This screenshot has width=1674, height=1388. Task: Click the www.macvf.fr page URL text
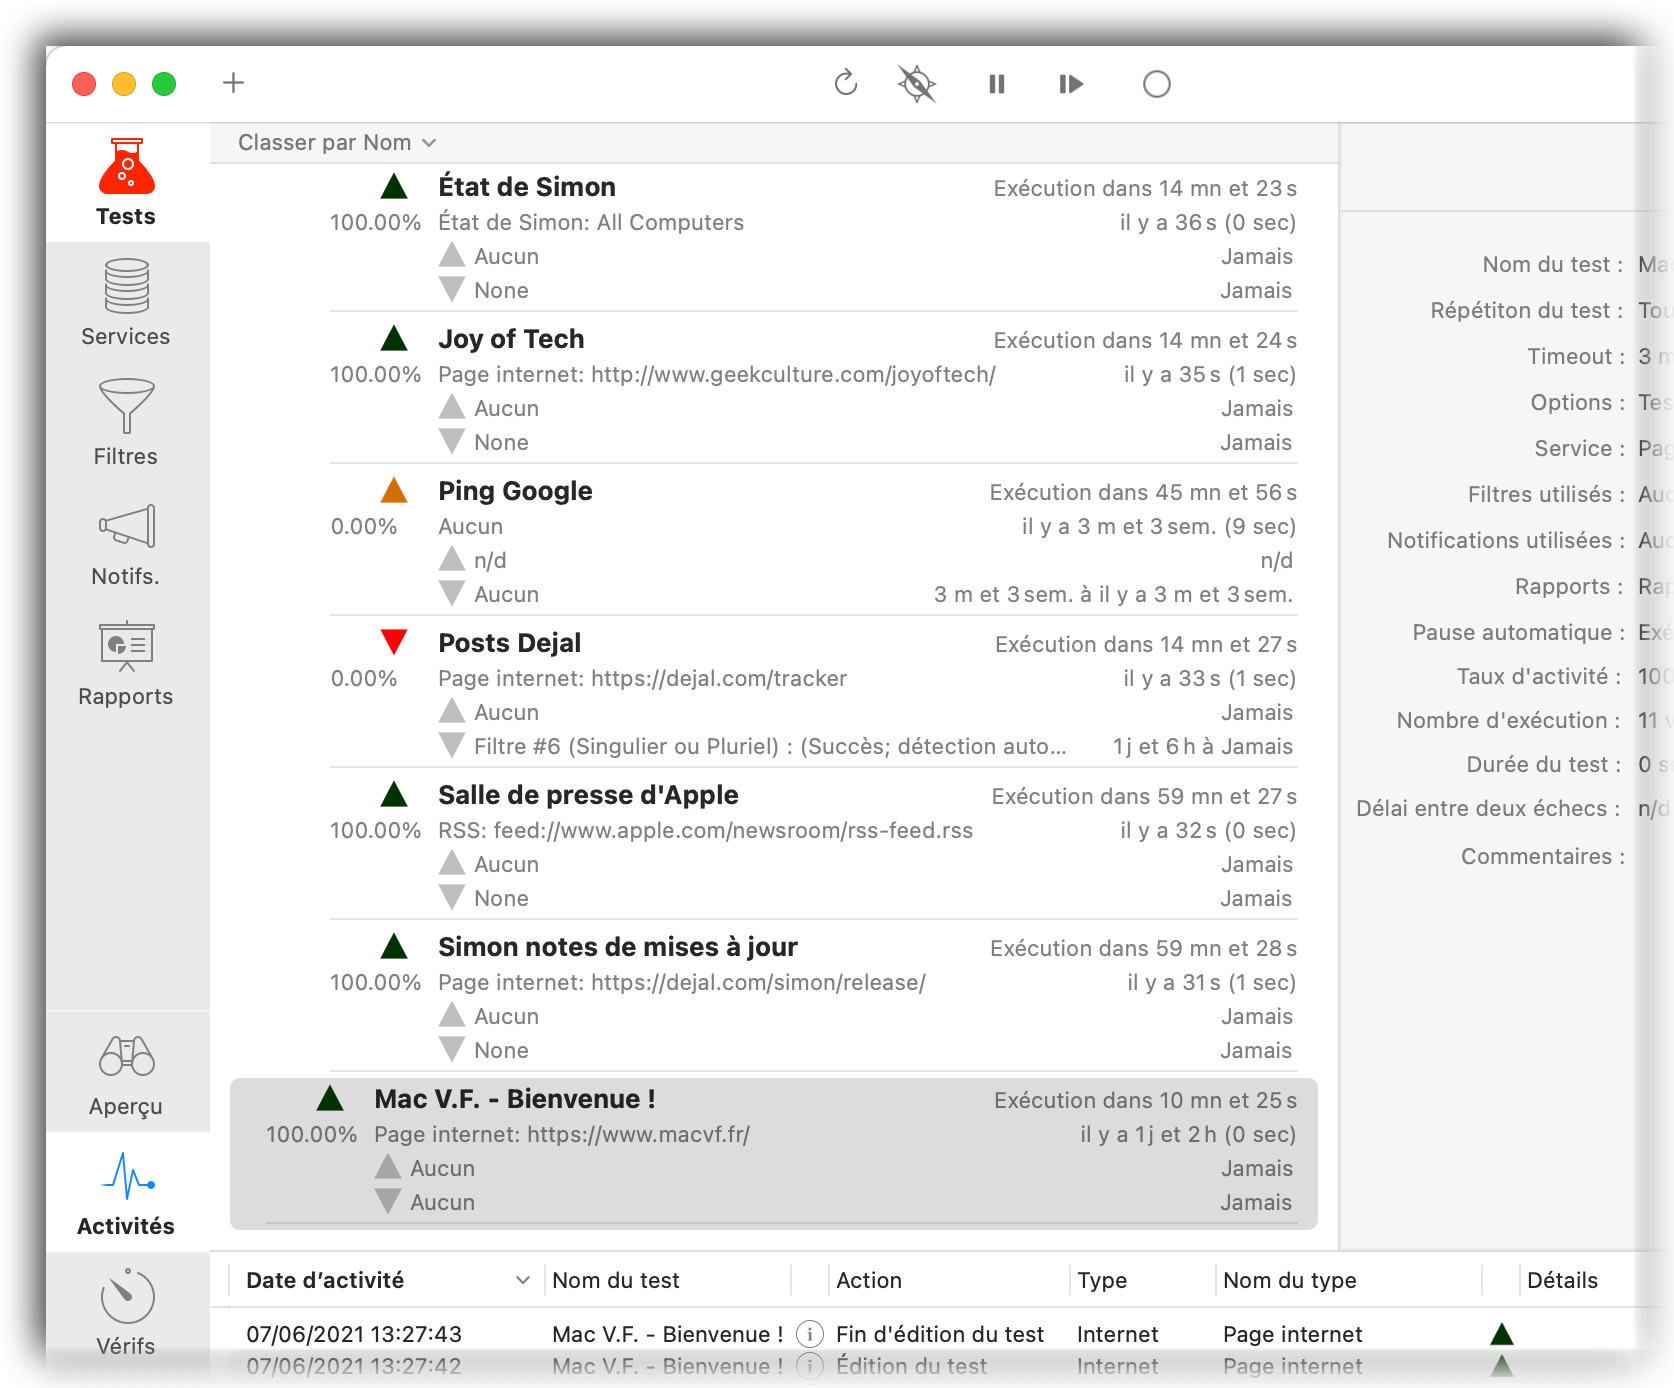point(562,1135)
